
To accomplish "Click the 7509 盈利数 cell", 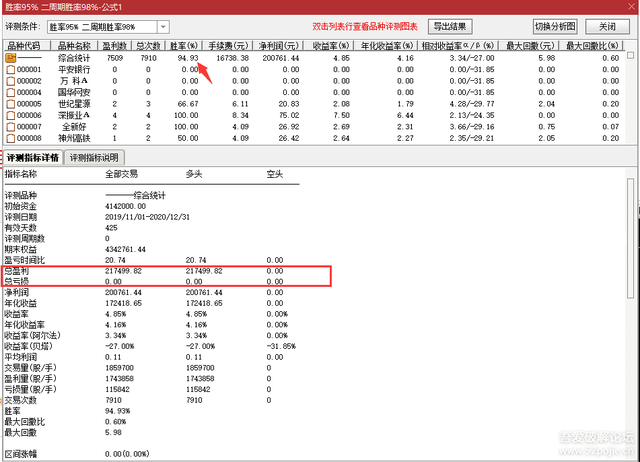I will tap(115, 58).
